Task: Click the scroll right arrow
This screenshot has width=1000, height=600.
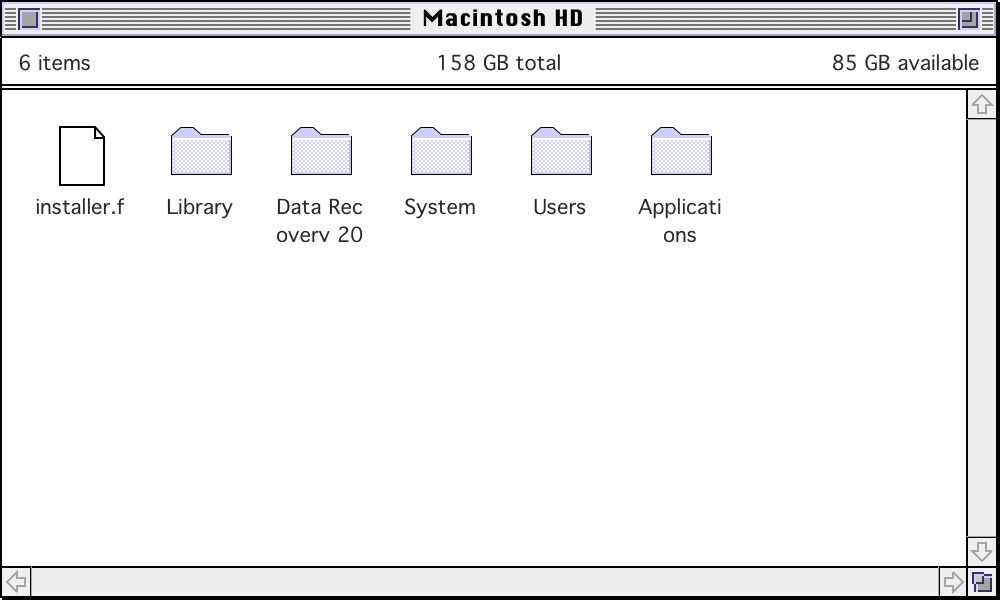Action: point(953,582)
